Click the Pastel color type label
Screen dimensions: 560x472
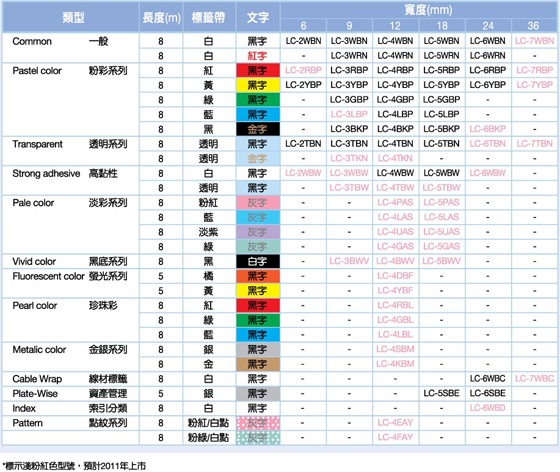[x=37, y=71]
